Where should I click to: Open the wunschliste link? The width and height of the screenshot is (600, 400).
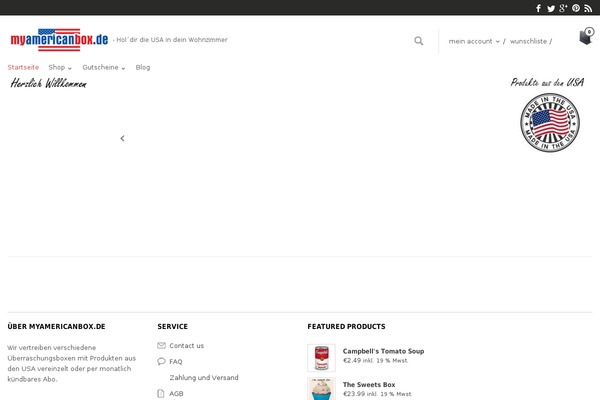pyautogui.click(x=528, y=41)
